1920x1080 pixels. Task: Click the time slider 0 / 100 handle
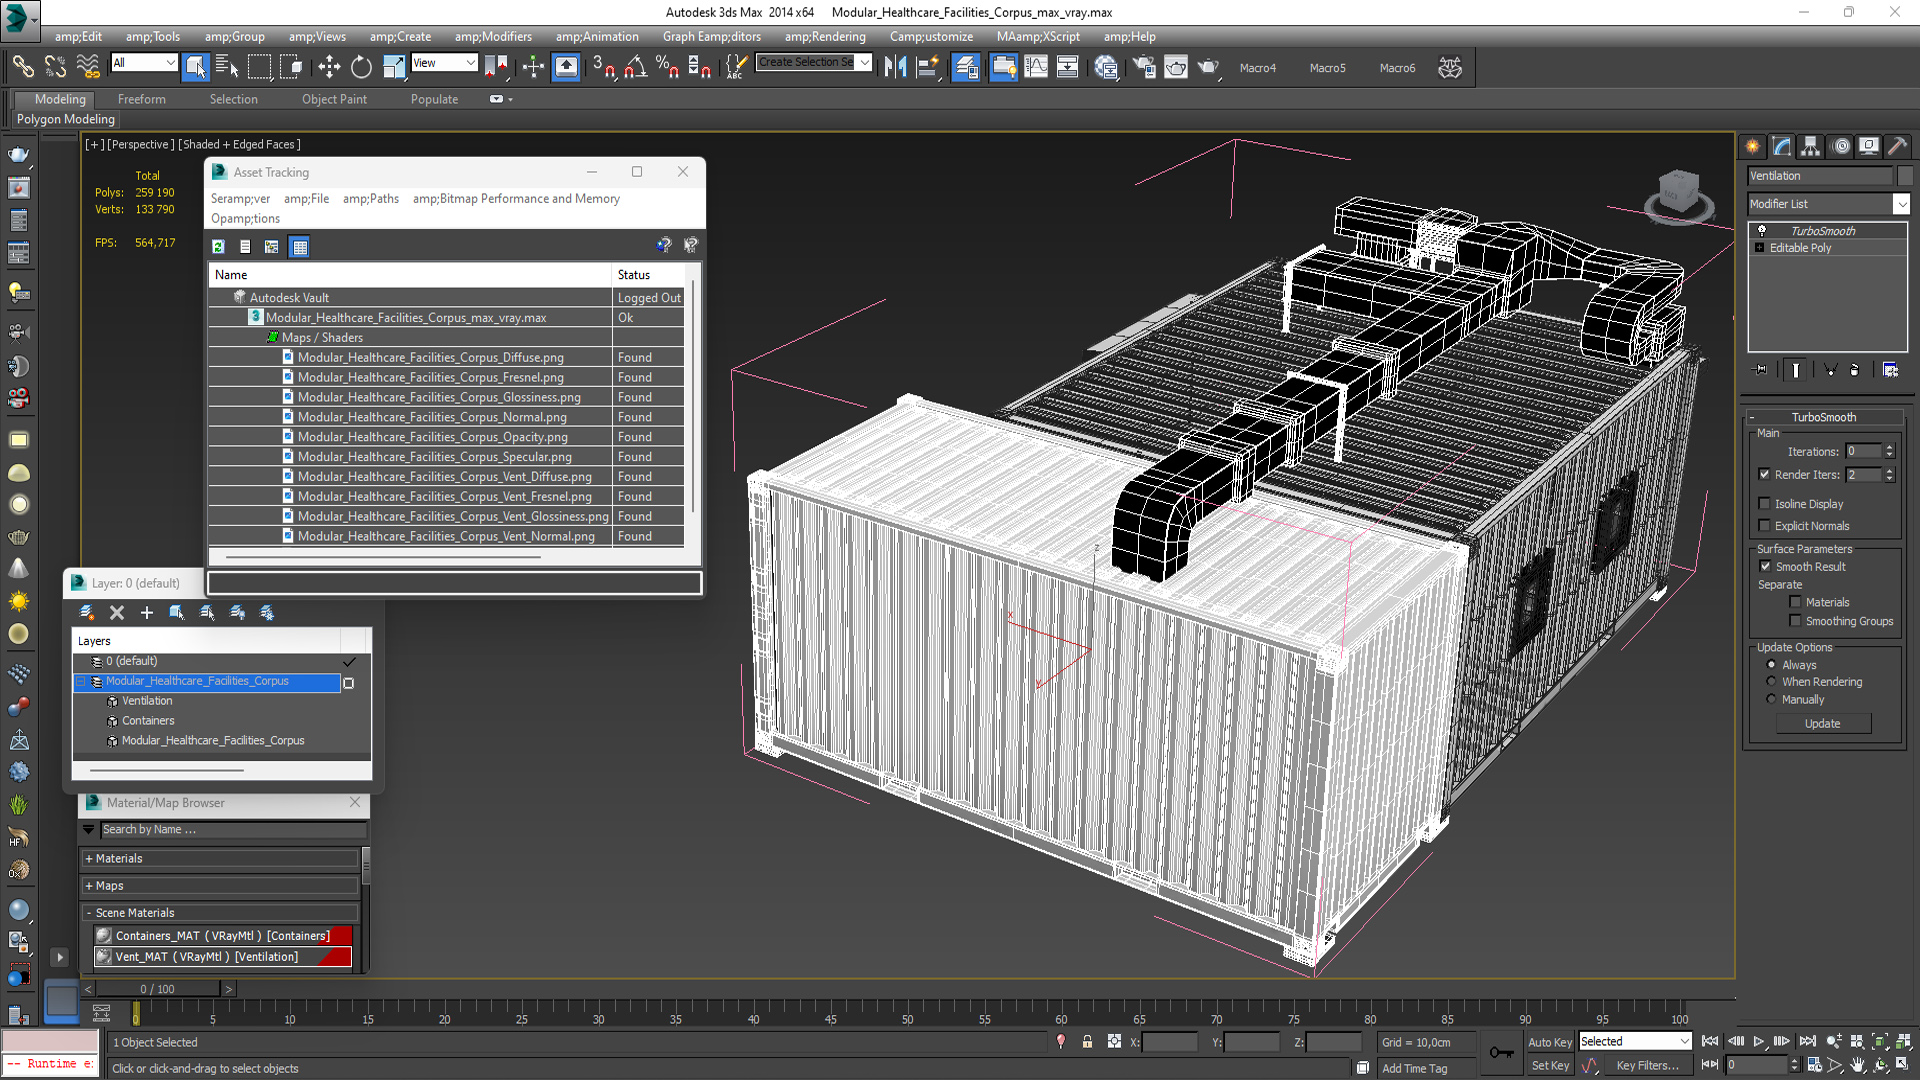[x=157, y=989]
